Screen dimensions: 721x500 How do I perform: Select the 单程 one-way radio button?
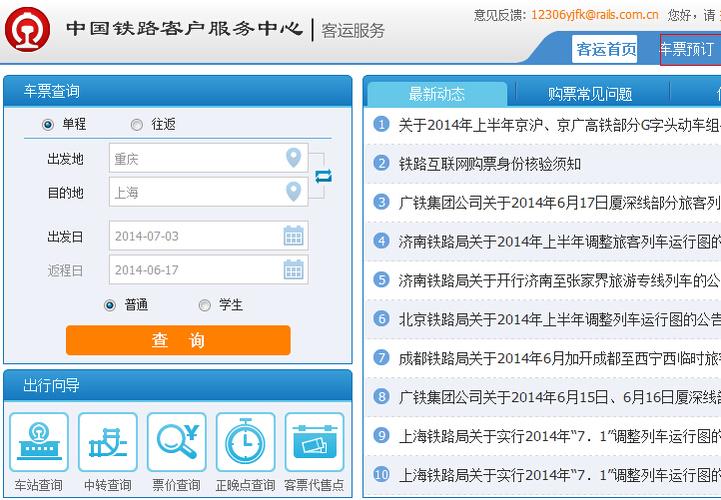[x=48, y=125]
